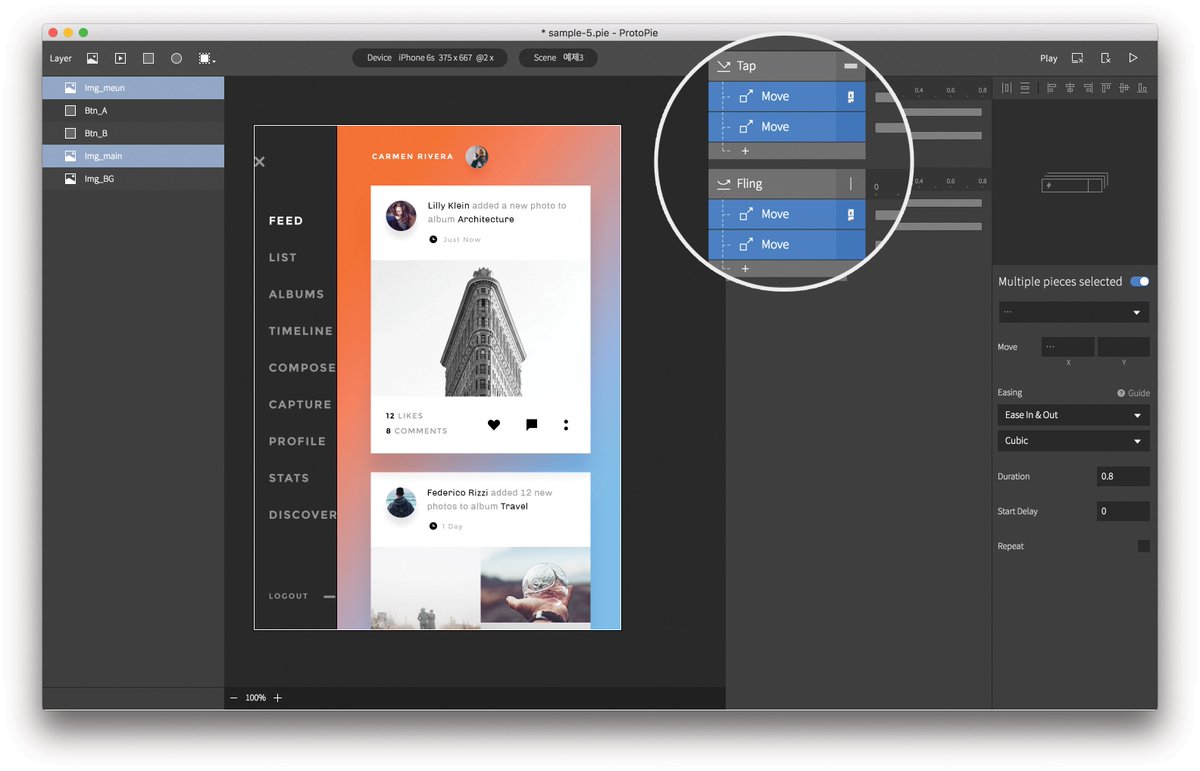Distribute selected layers vertically
Viewport: 1200px width, 771px height.
coord(1025,88)
